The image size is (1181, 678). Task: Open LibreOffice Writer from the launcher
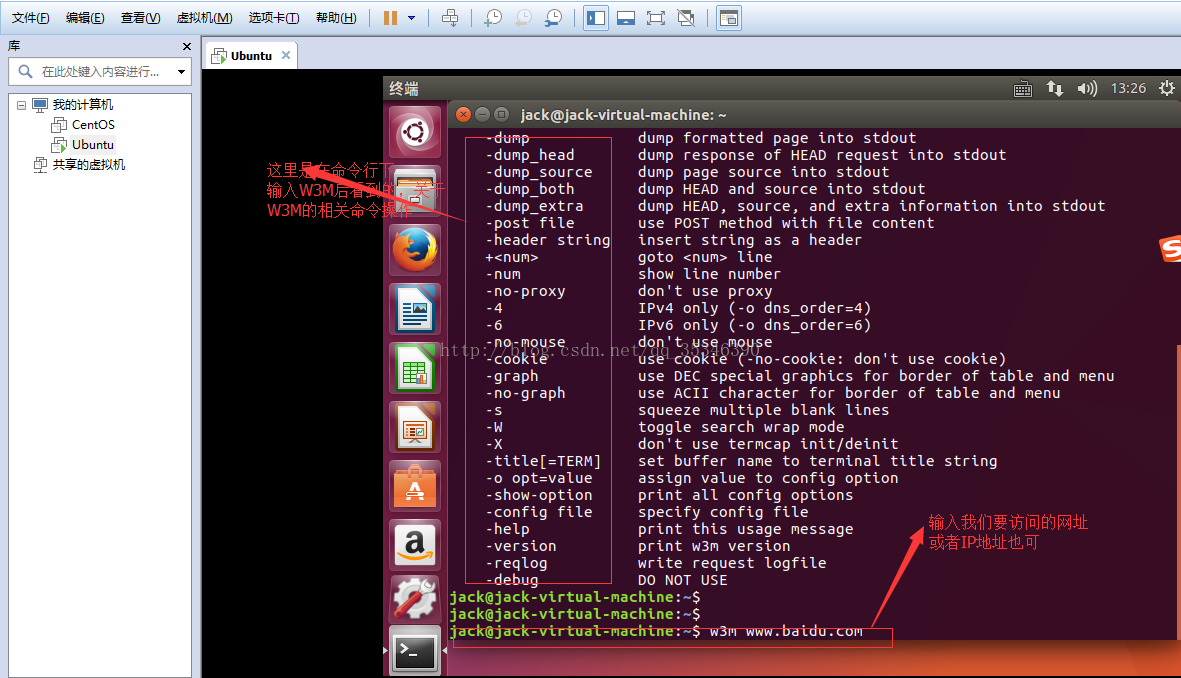pyautogui.click(x=414, y=309)
